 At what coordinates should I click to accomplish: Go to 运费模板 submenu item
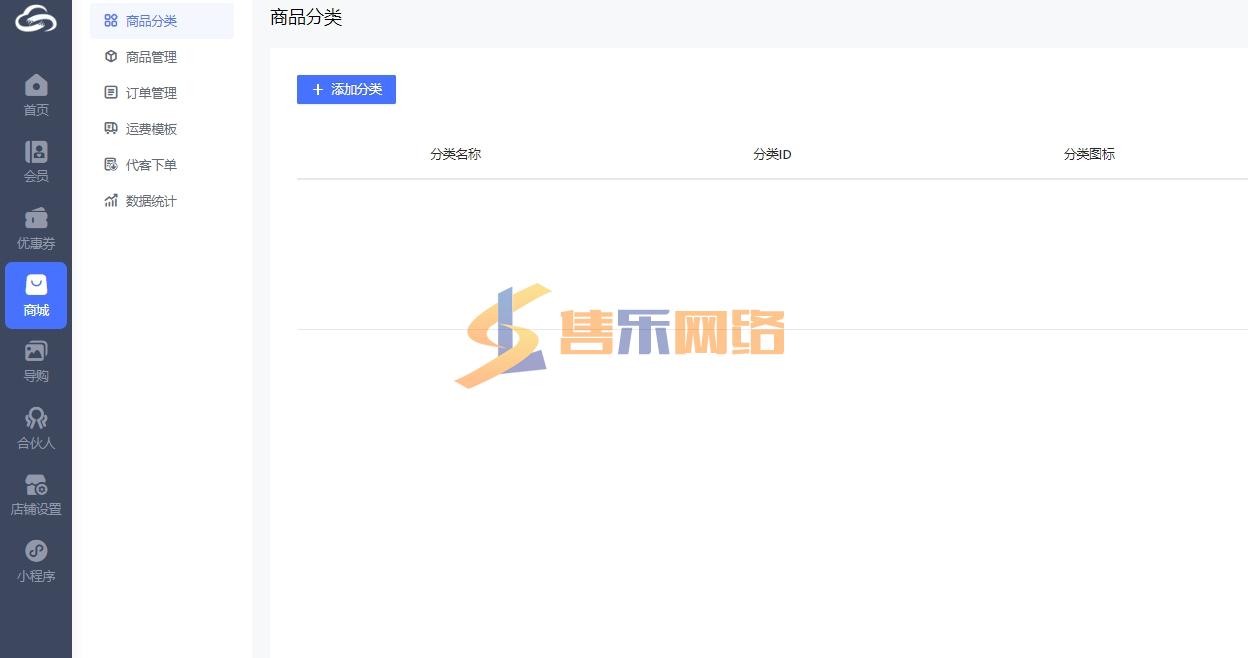tap(162, 129)
